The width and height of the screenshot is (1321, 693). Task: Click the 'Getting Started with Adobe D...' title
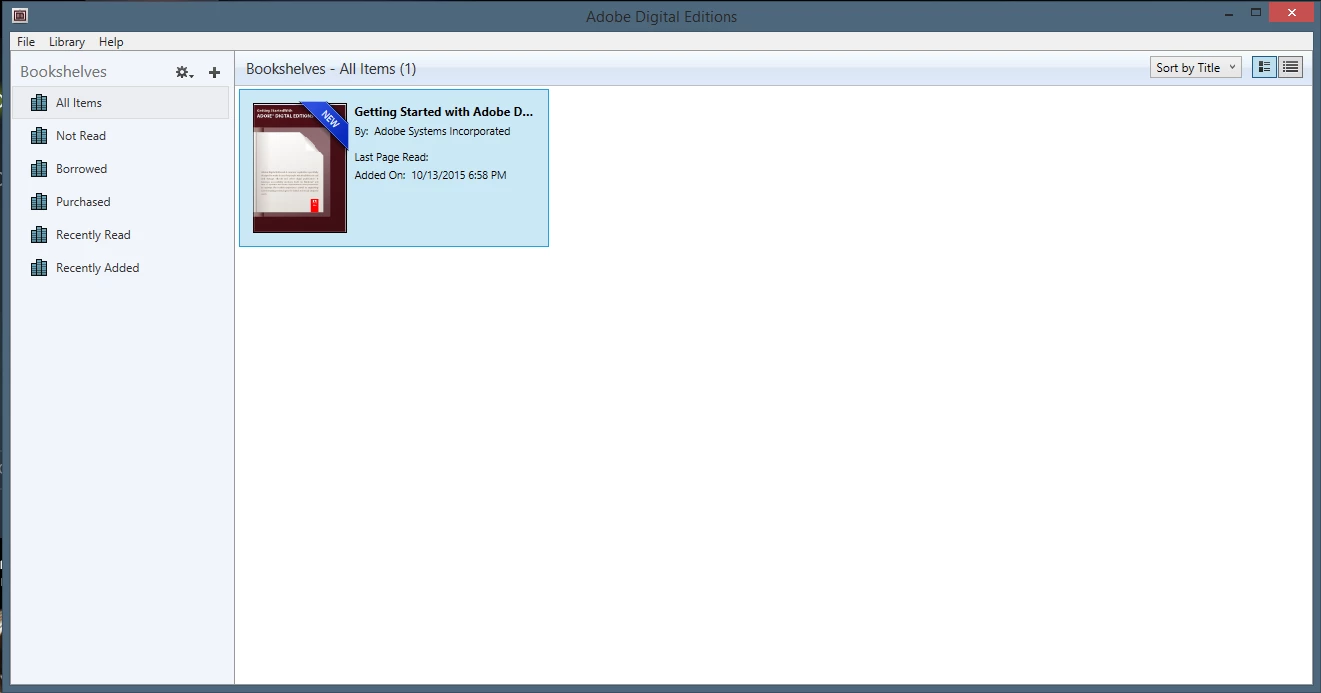(x=444, y=112)
